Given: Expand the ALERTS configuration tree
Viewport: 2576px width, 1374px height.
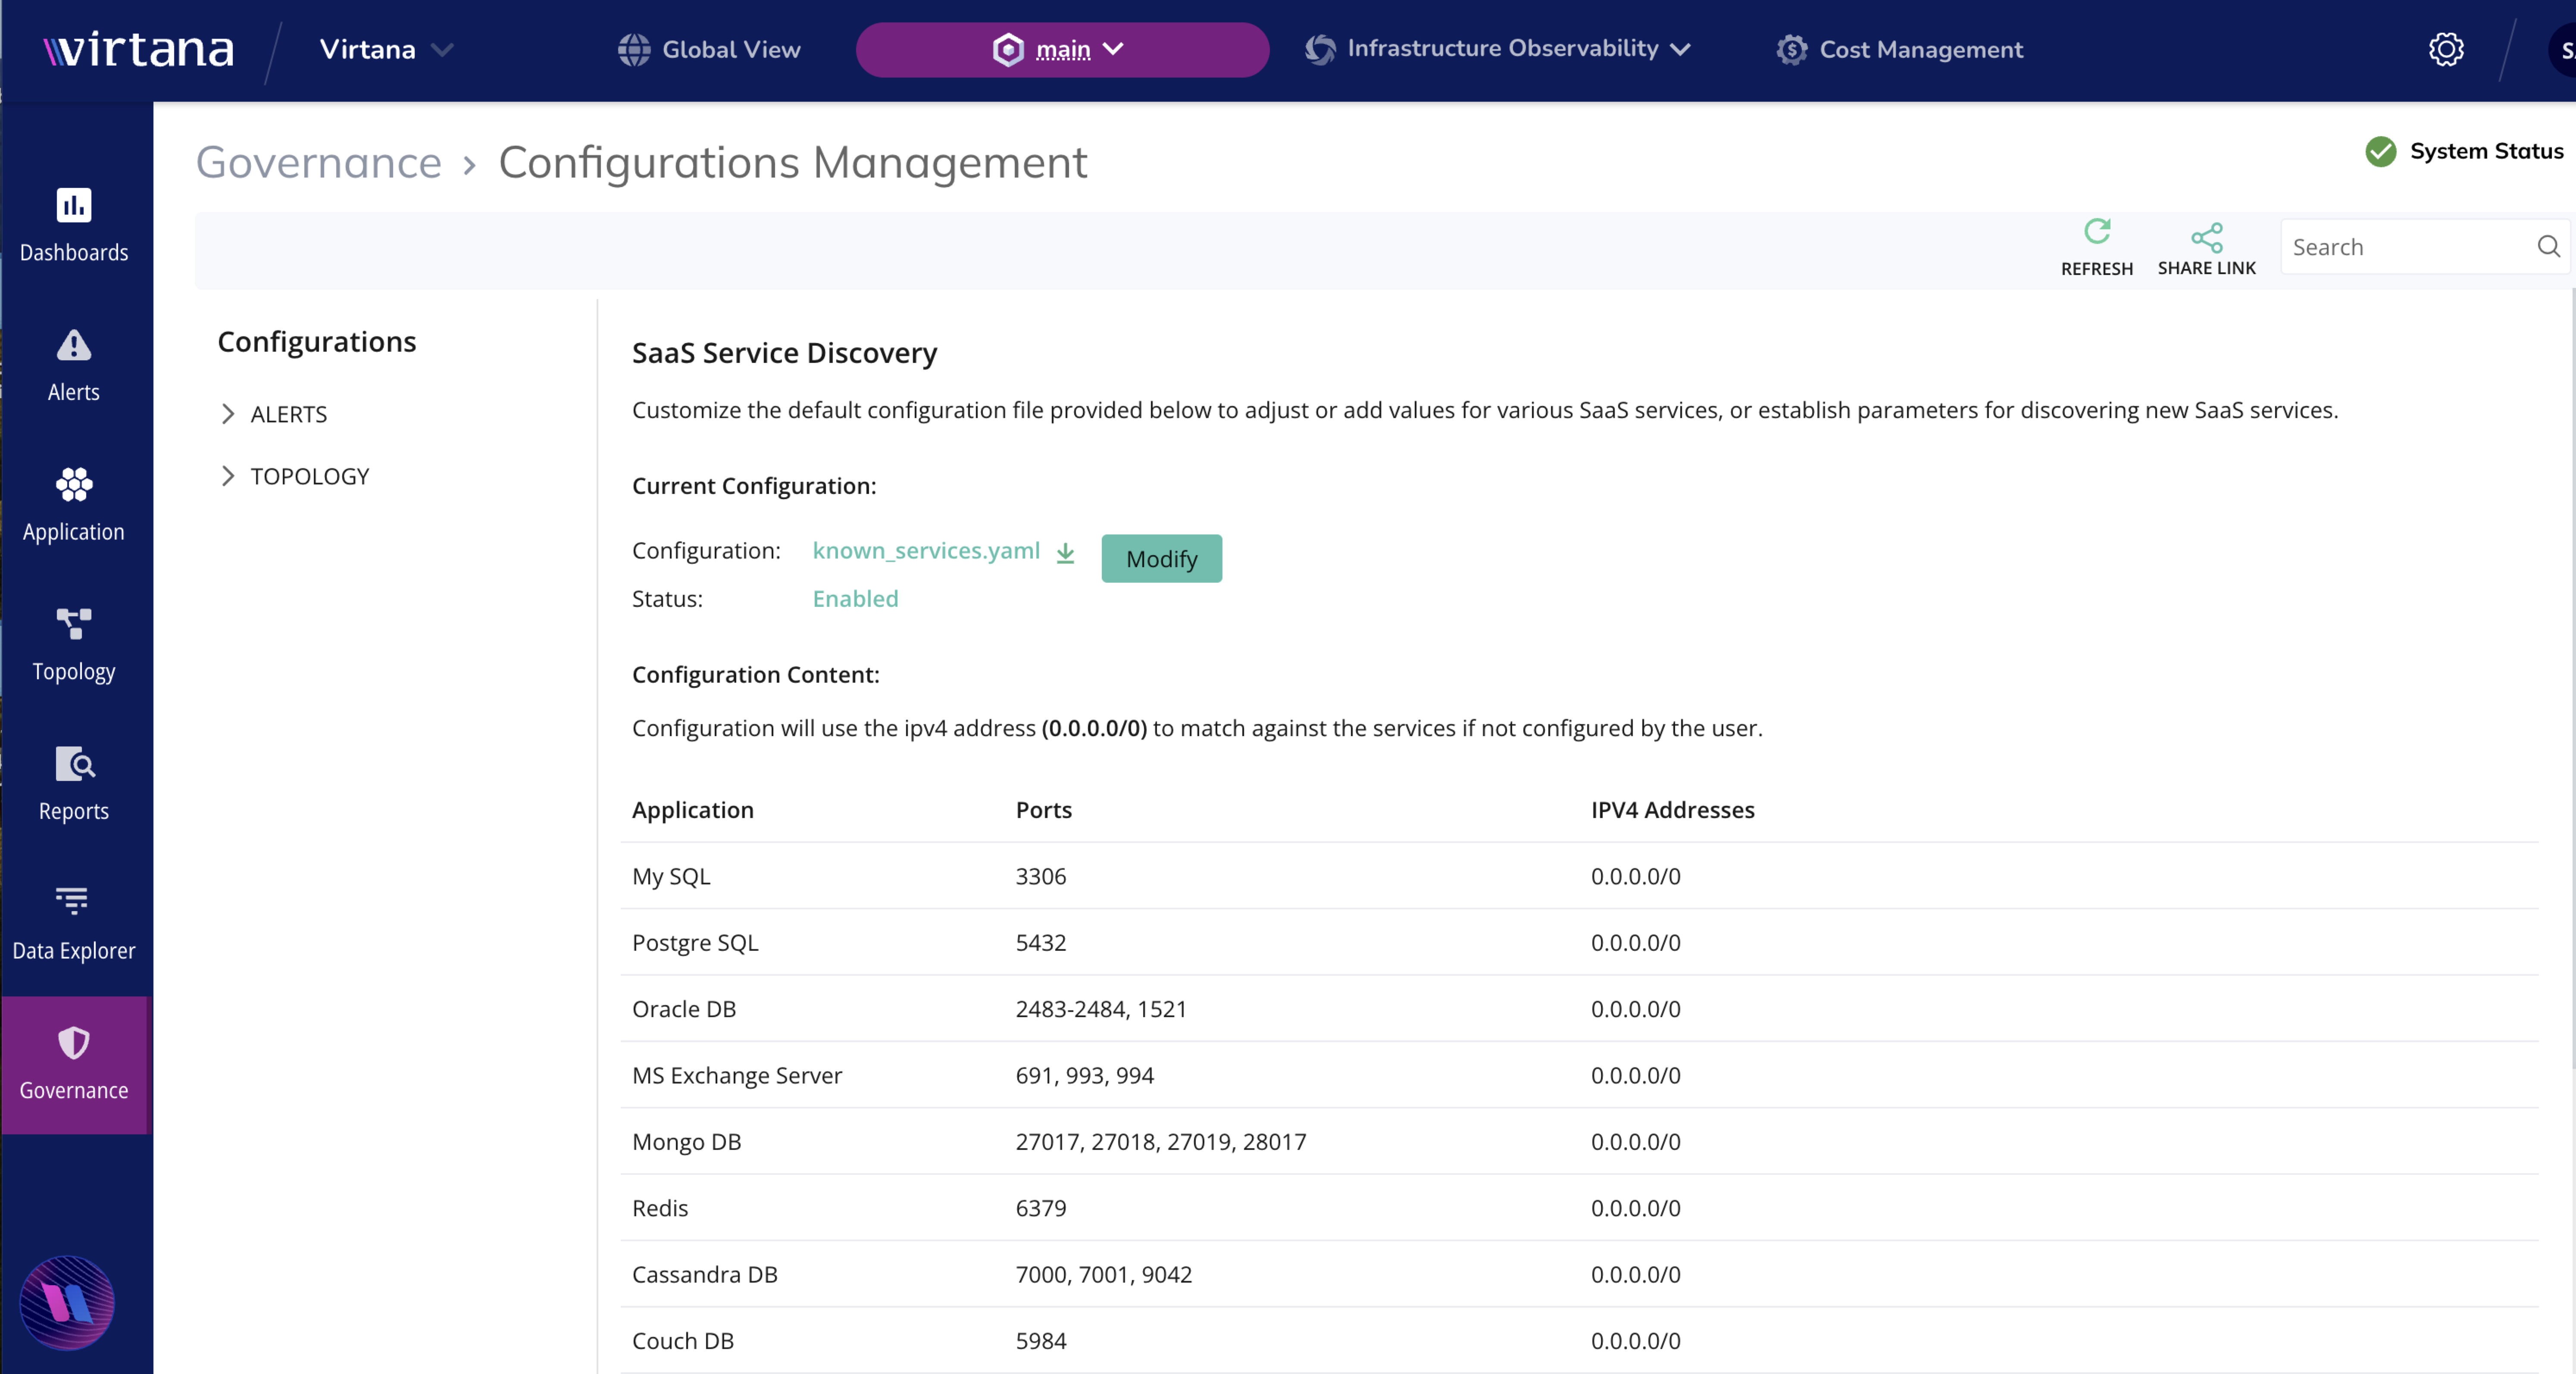Looking at the screenshot, I should (228, 414).
